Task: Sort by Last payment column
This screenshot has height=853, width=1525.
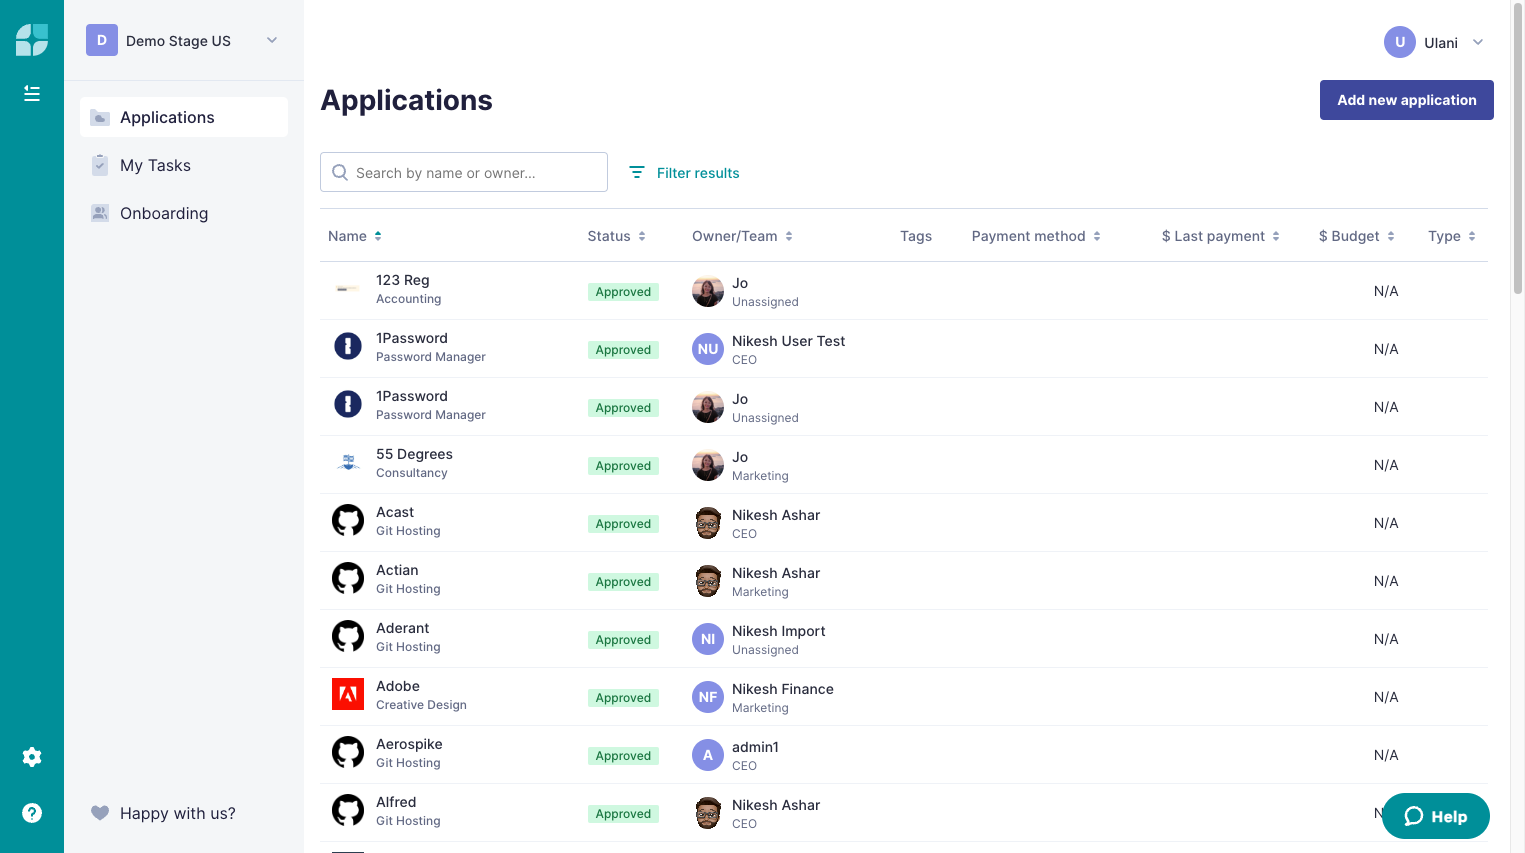Action: pos(1221,236)
